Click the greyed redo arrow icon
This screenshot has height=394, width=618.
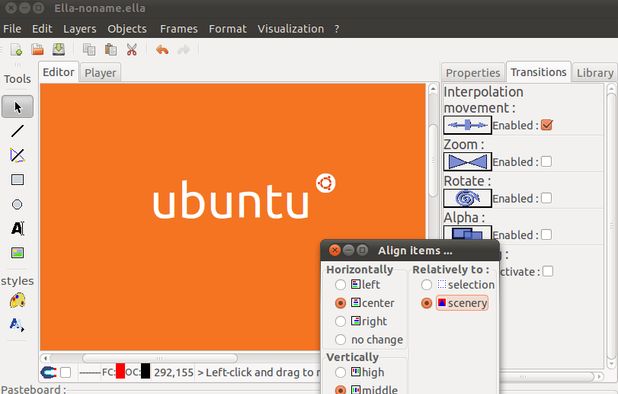(184, 50)
